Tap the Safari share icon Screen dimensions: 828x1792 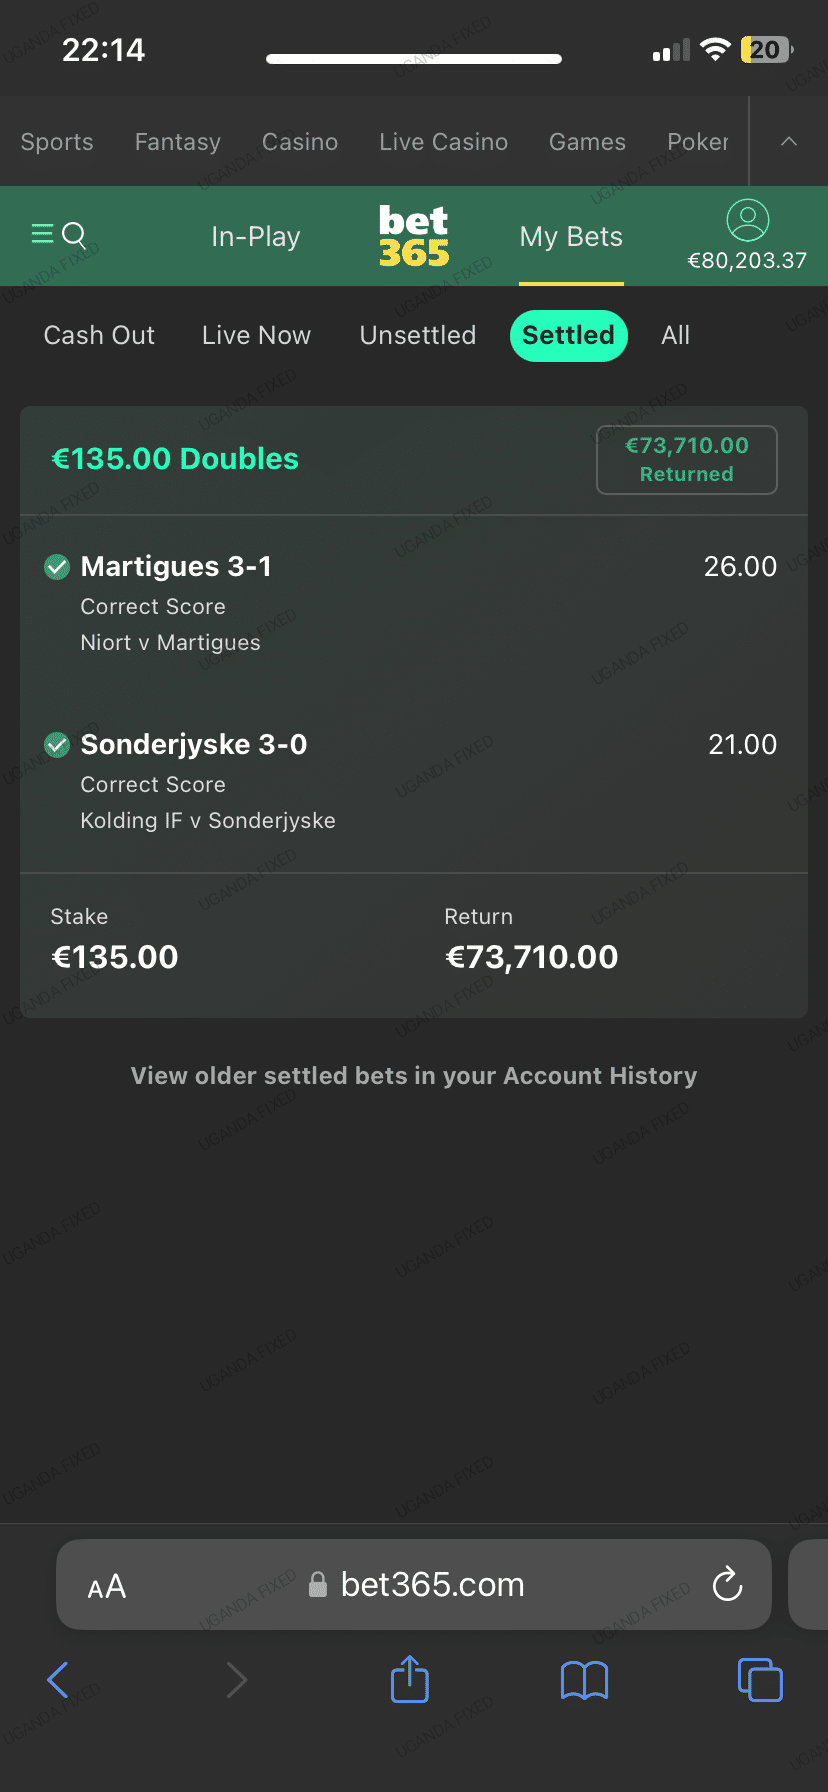(x=409, y=1680)
